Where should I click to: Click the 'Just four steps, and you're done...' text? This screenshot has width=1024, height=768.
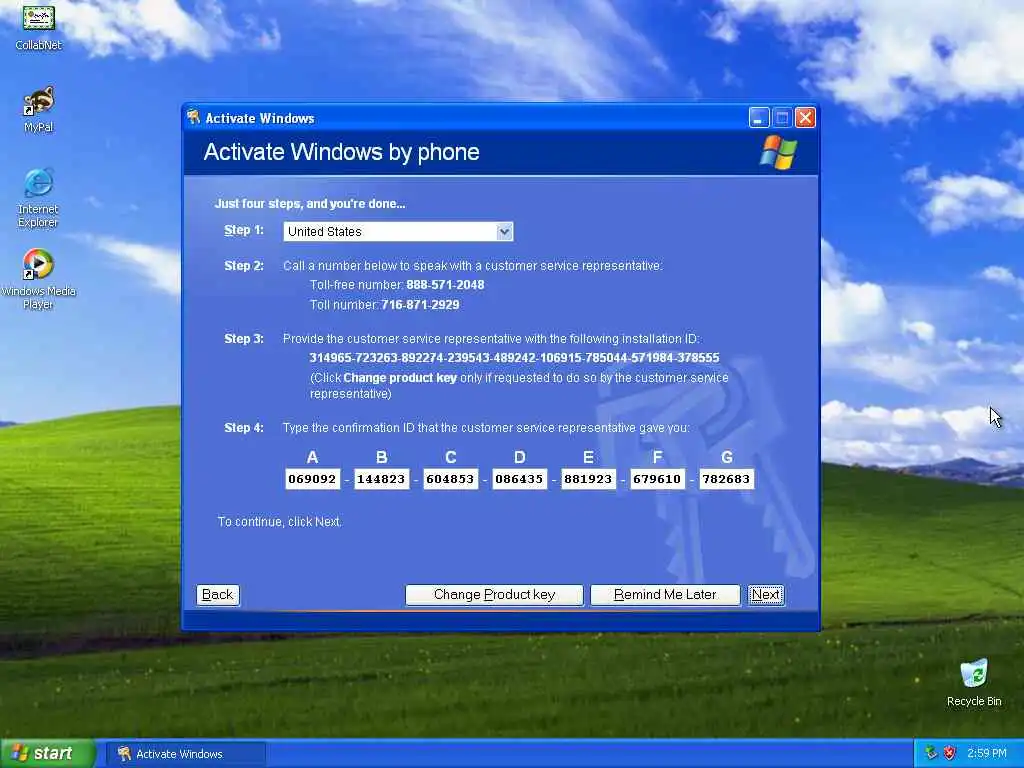tap(310, 204)
